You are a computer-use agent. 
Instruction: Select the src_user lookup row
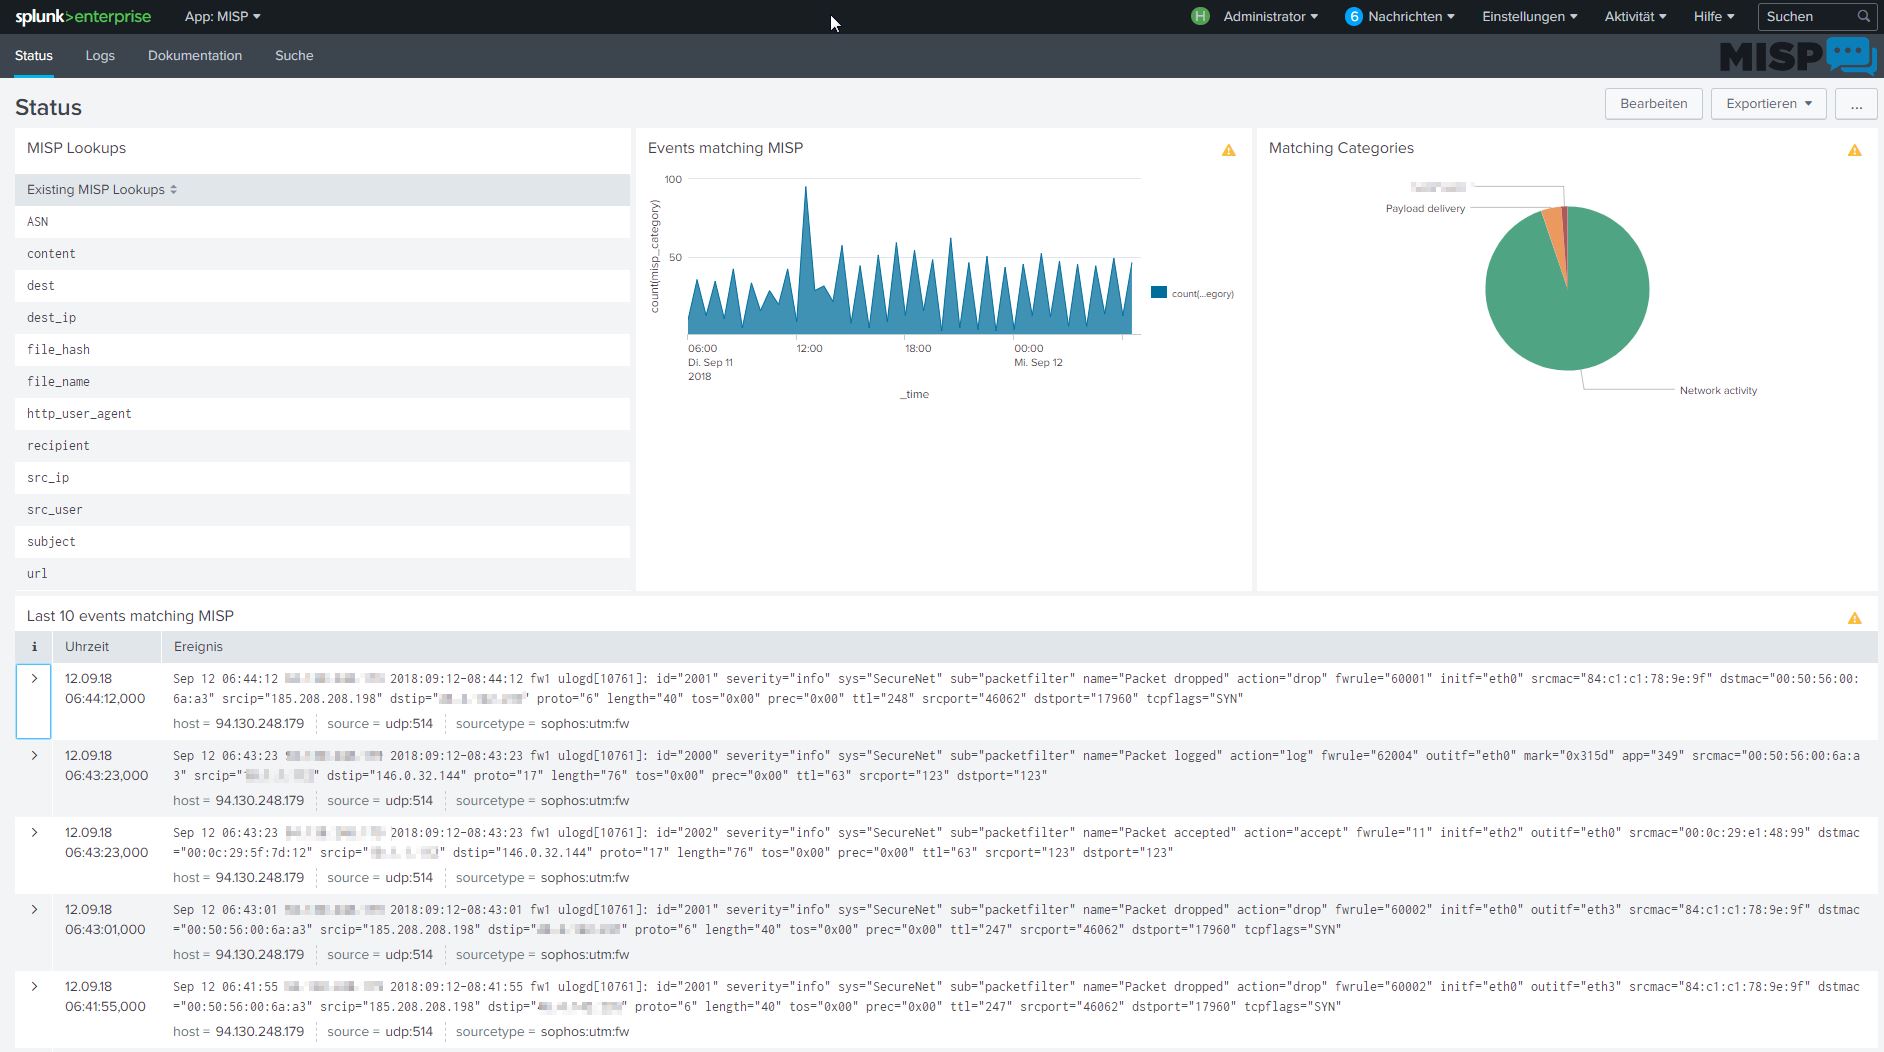(x=322, y=510)
